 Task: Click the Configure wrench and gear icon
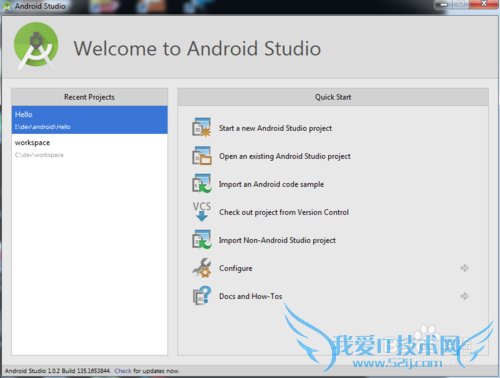click(x=202, y=268)
